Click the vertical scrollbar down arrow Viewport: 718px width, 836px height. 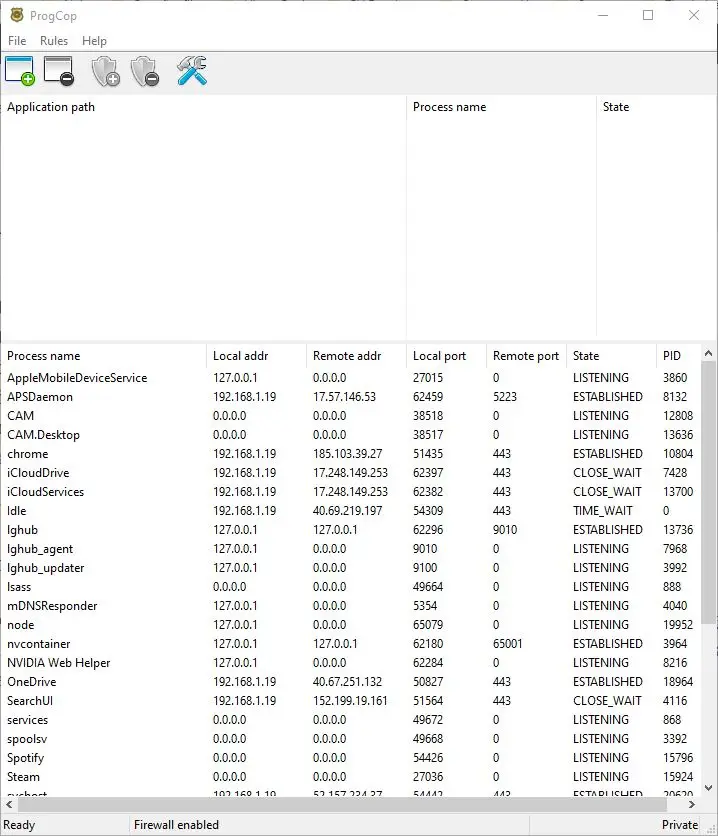point(708,787)
